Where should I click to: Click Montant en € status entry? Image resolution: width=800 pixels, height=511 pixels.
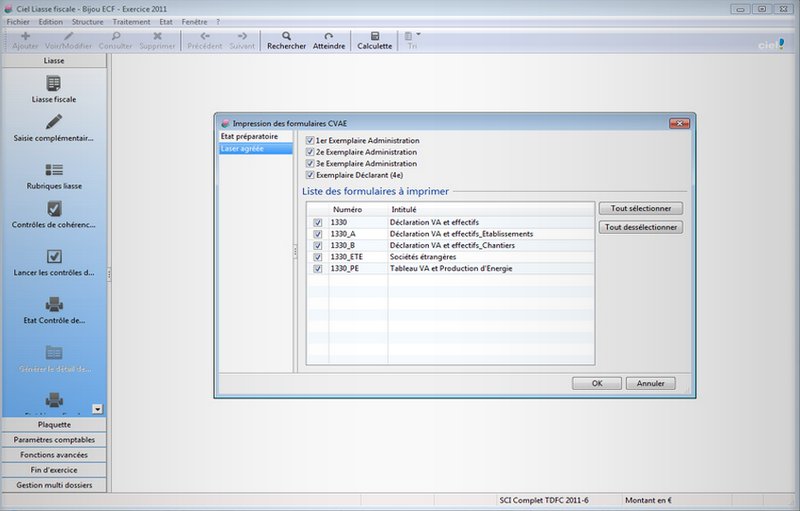(648, 500)
